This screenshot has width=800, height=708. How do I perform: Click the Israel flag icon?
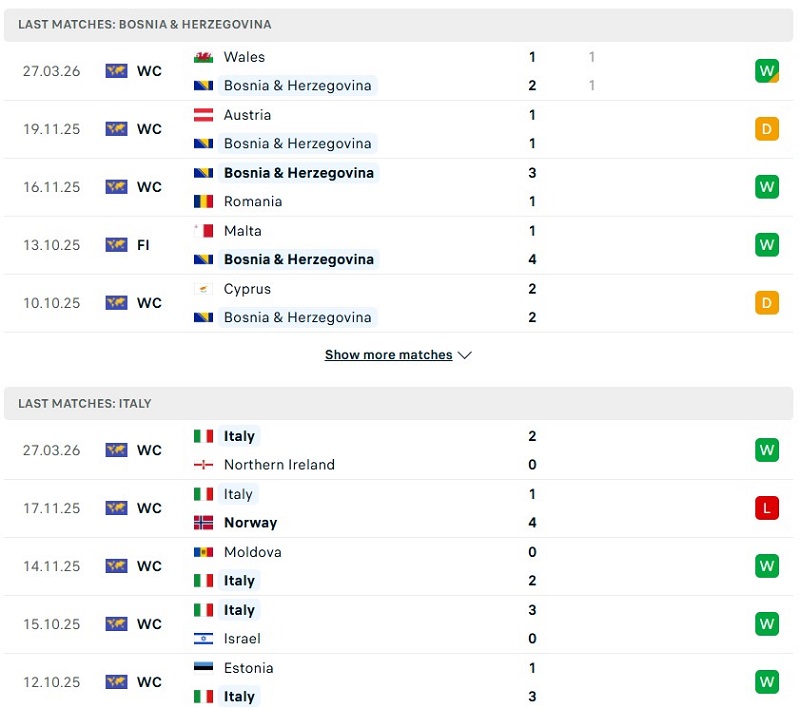pos(203,638)
